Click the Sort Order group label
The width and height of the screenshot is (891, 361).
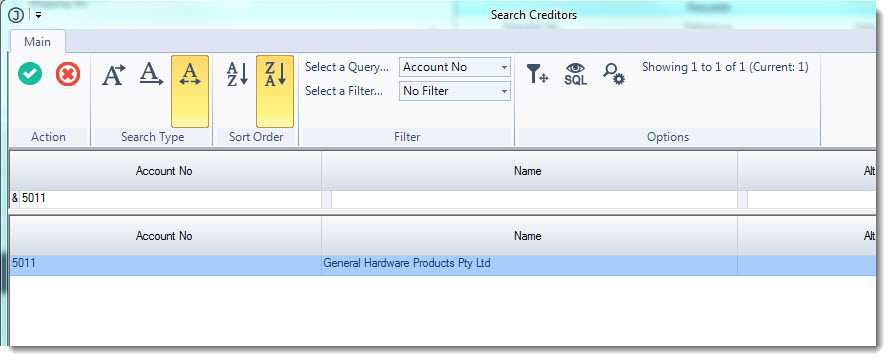coord(256,137)
